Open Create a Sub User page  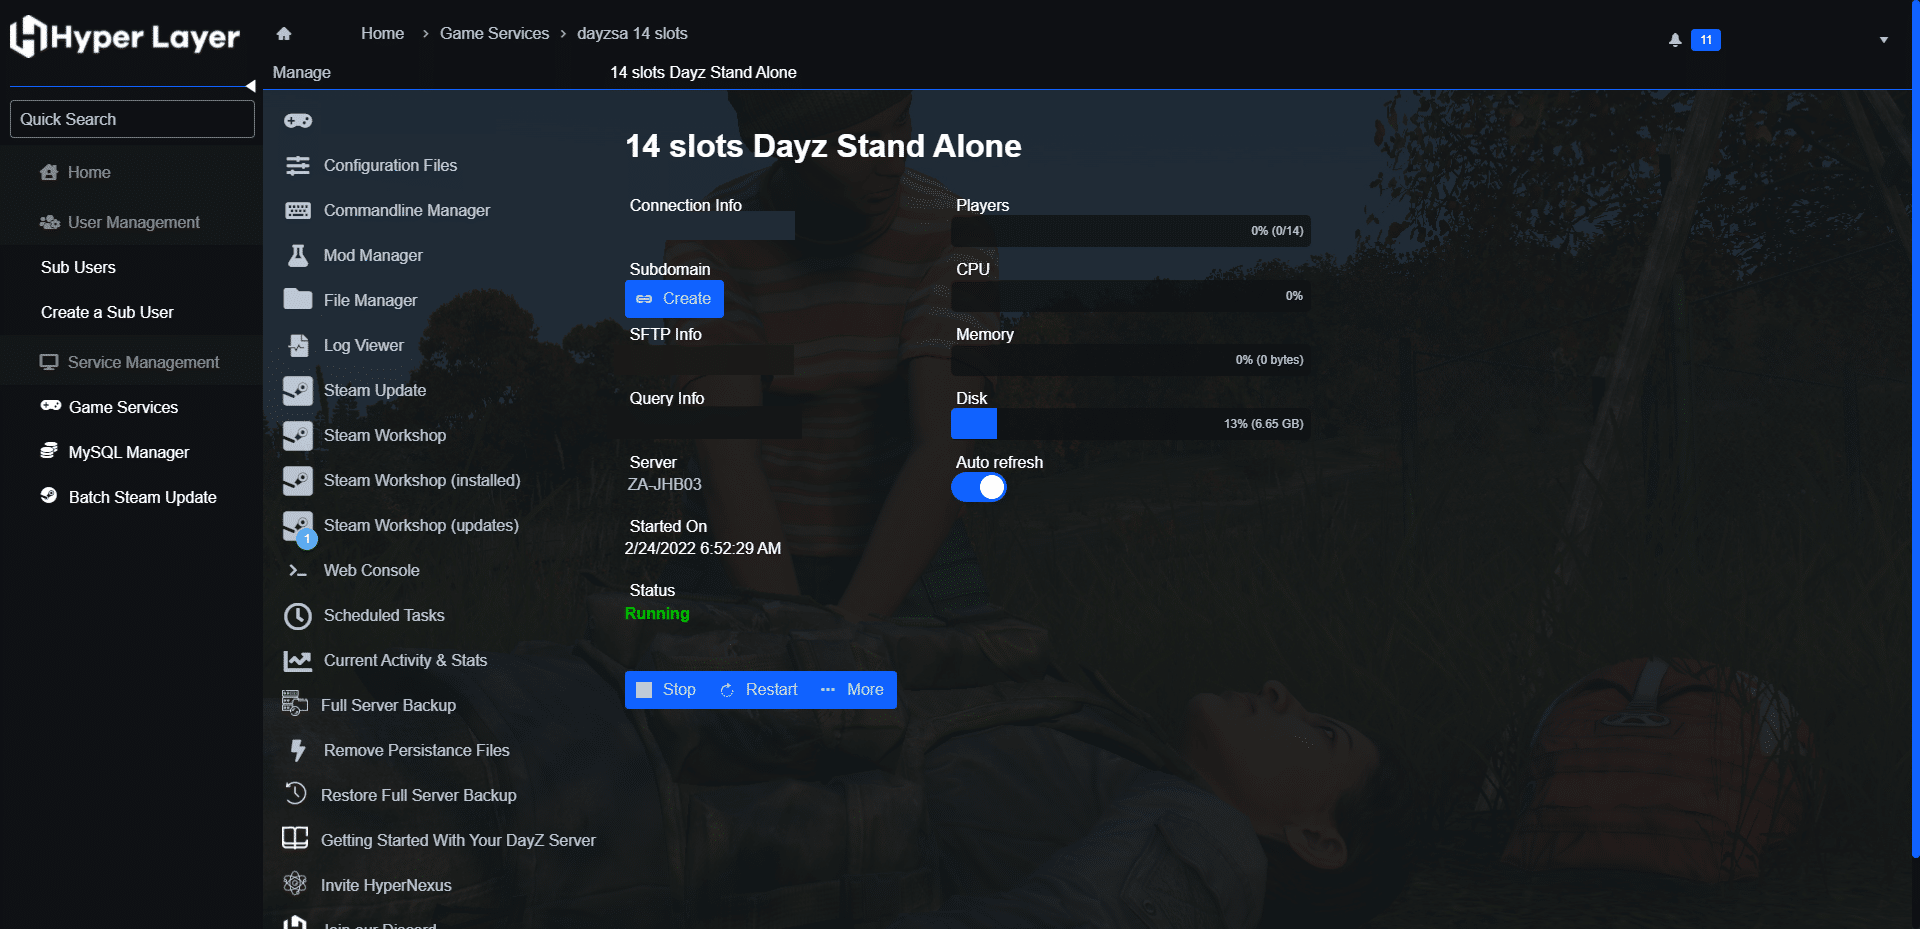tap(107, 312)
